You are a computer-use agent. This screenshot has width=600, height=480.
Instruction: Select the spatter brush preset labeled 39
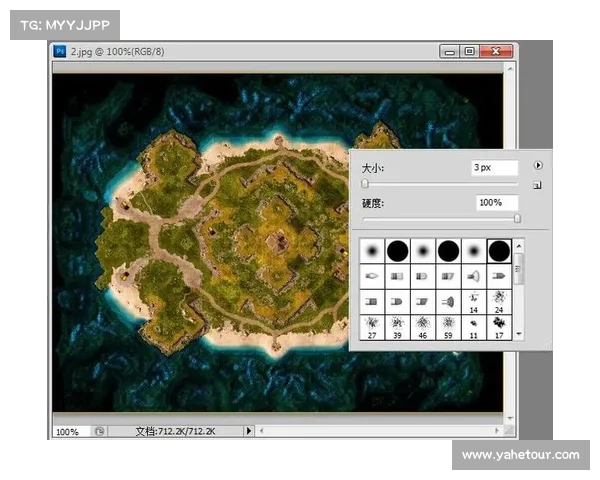[x=397, y=327]
